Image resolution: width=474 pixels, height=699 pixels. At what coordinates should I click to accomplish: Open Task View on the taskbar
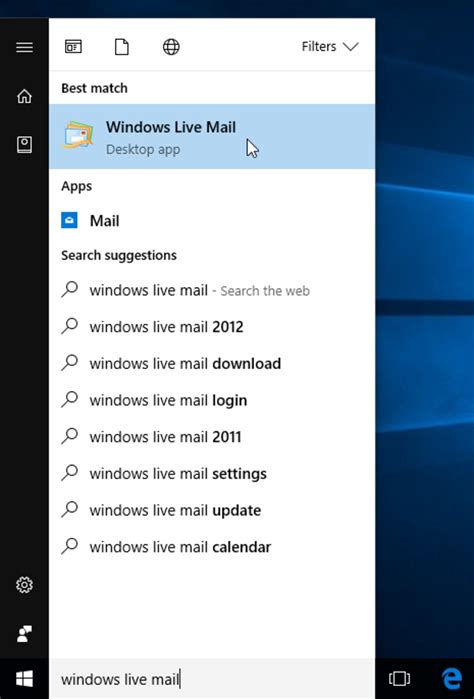399,679
